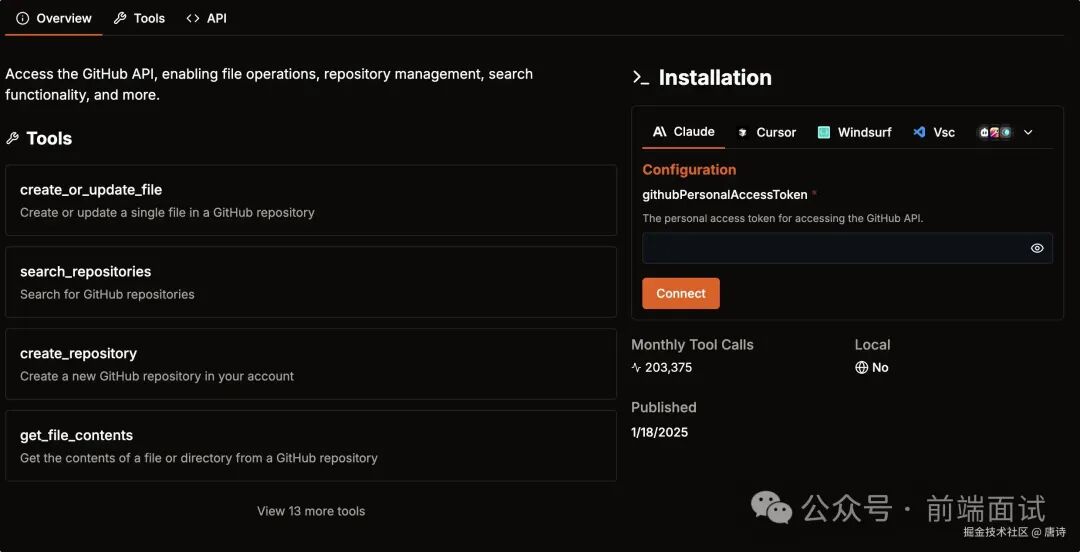Click the Local label
The width and height of the screenshot is (1080, 552).
click(x=872, y=345)
